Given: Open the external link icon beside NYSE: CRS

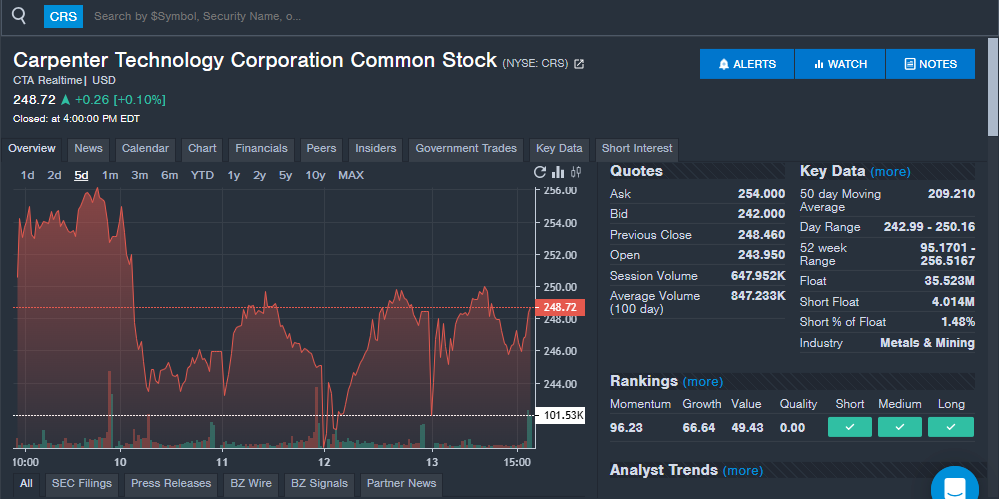Looking at the screenshot, I should (x=579, y=64).
